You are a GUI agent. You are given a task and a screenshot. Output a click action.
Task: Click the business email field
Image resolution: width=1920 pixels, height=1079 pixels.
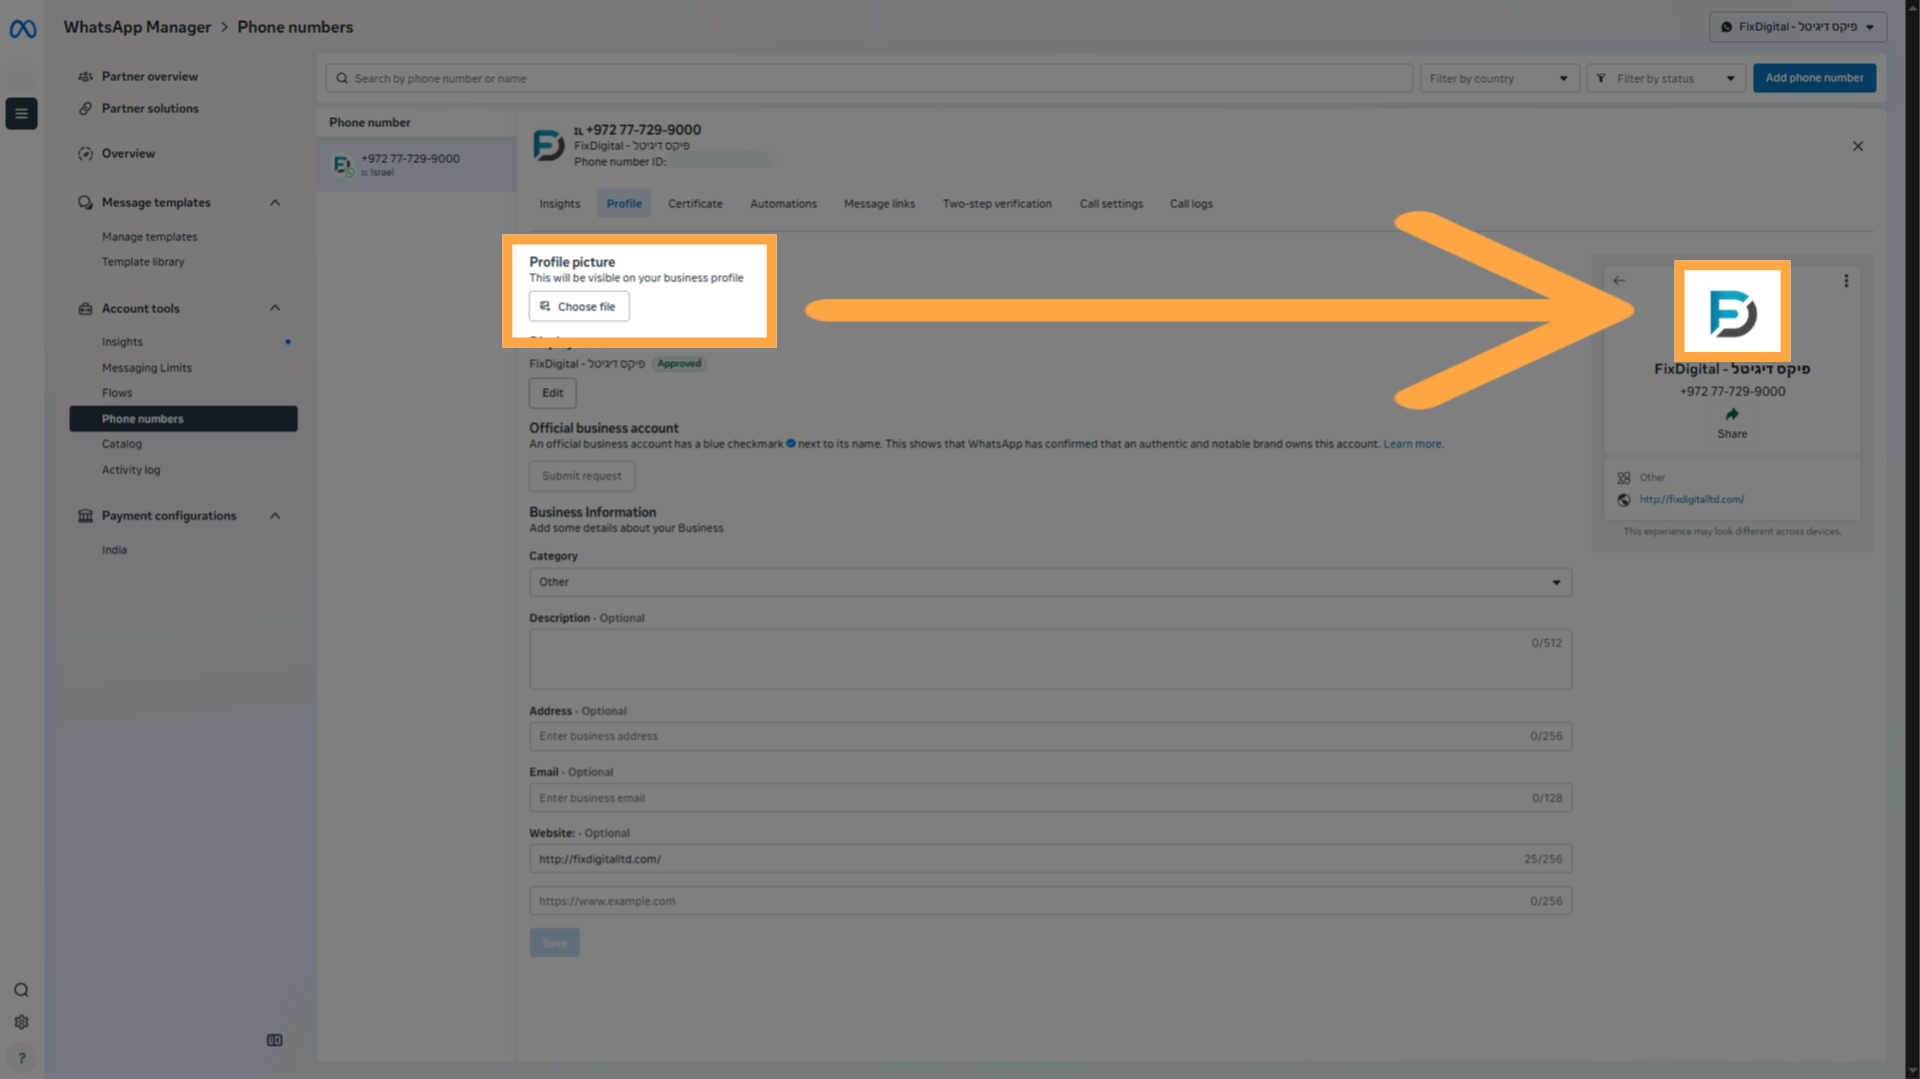[1050, 798]
